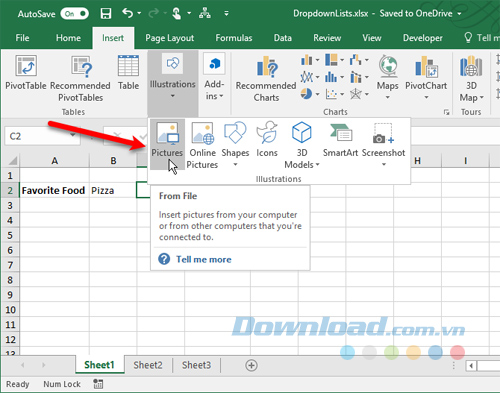Insert Line or Area chart dropdown
The width and height of the screenshot is (500, 393).
(310, 77)
